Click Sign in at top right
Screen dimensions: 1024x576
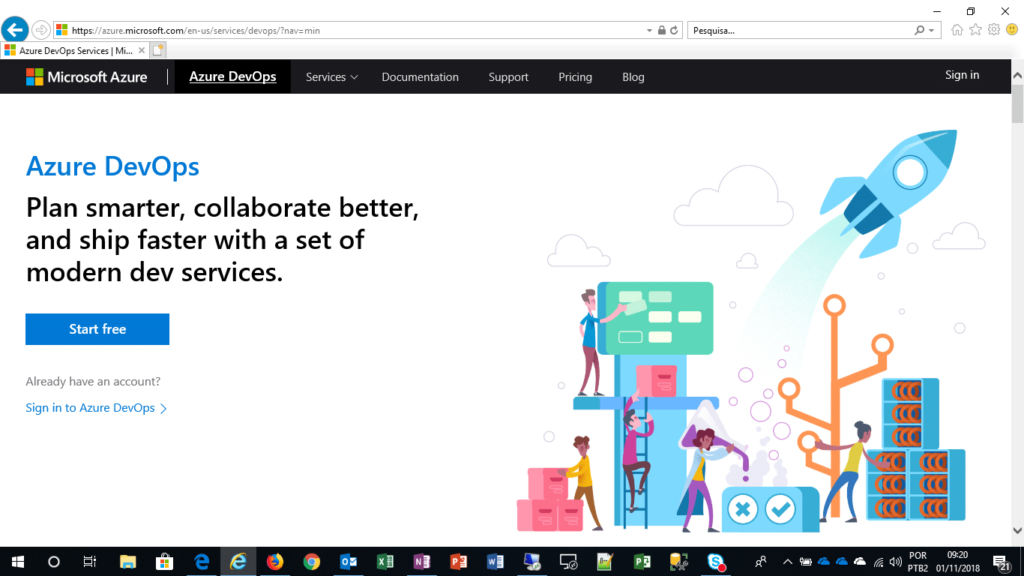[x=962, y=75]
